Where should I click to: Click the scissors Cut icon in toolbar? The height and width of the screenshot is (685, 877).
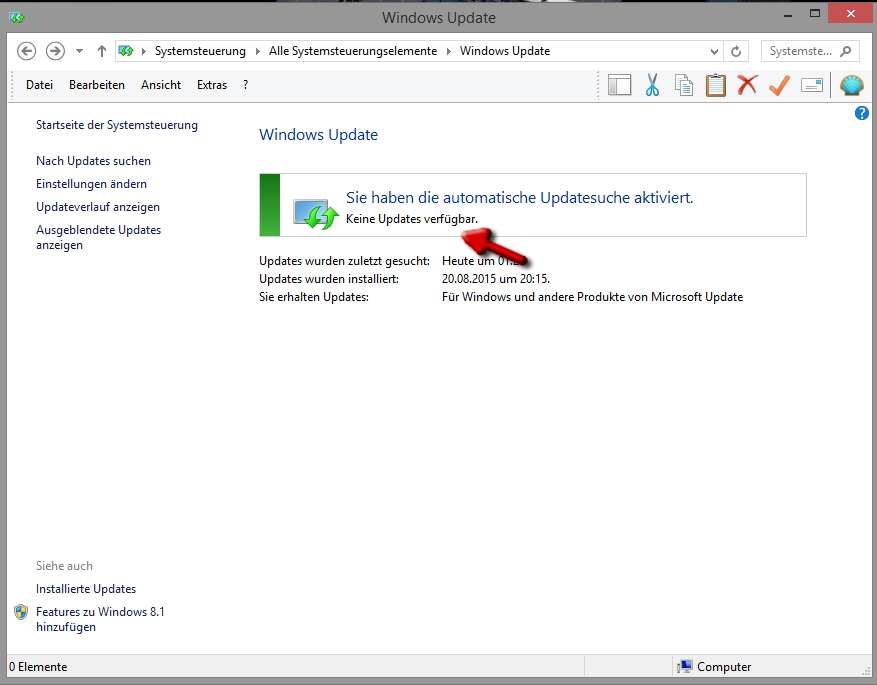(x=652, y=86)
